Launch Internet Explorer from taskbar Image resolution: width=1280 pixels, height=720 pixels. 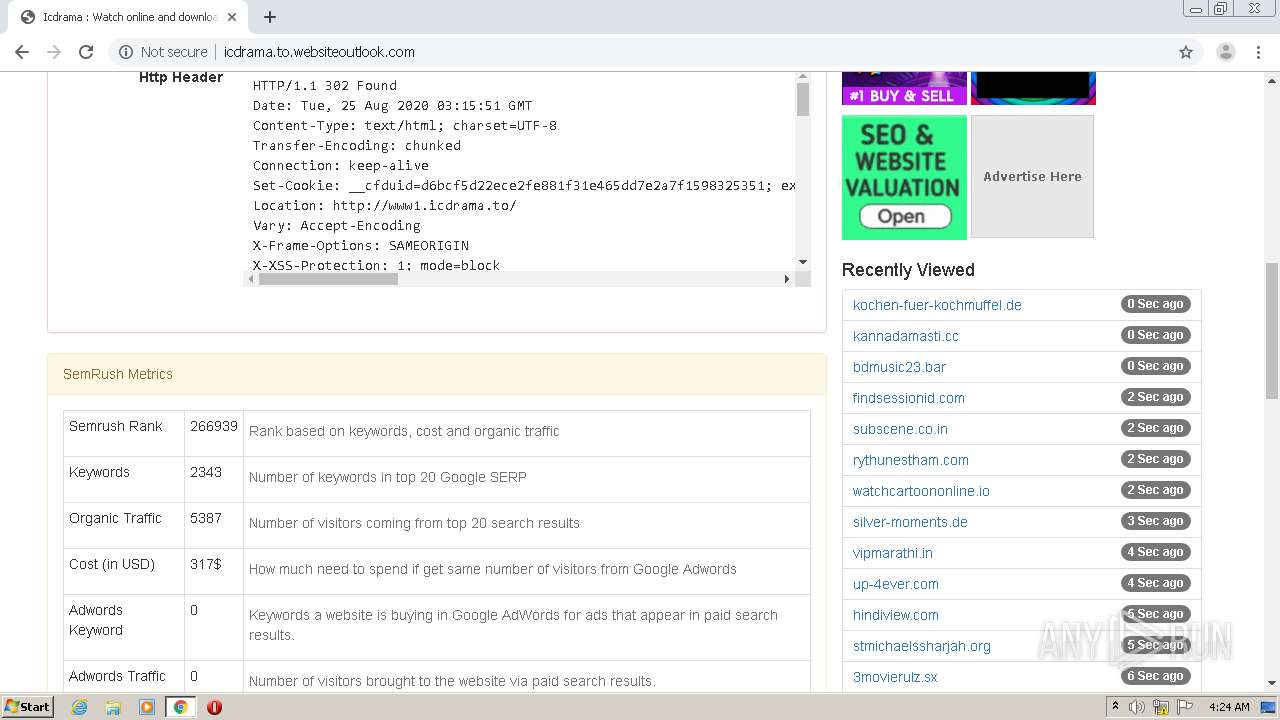coord(79,707)
